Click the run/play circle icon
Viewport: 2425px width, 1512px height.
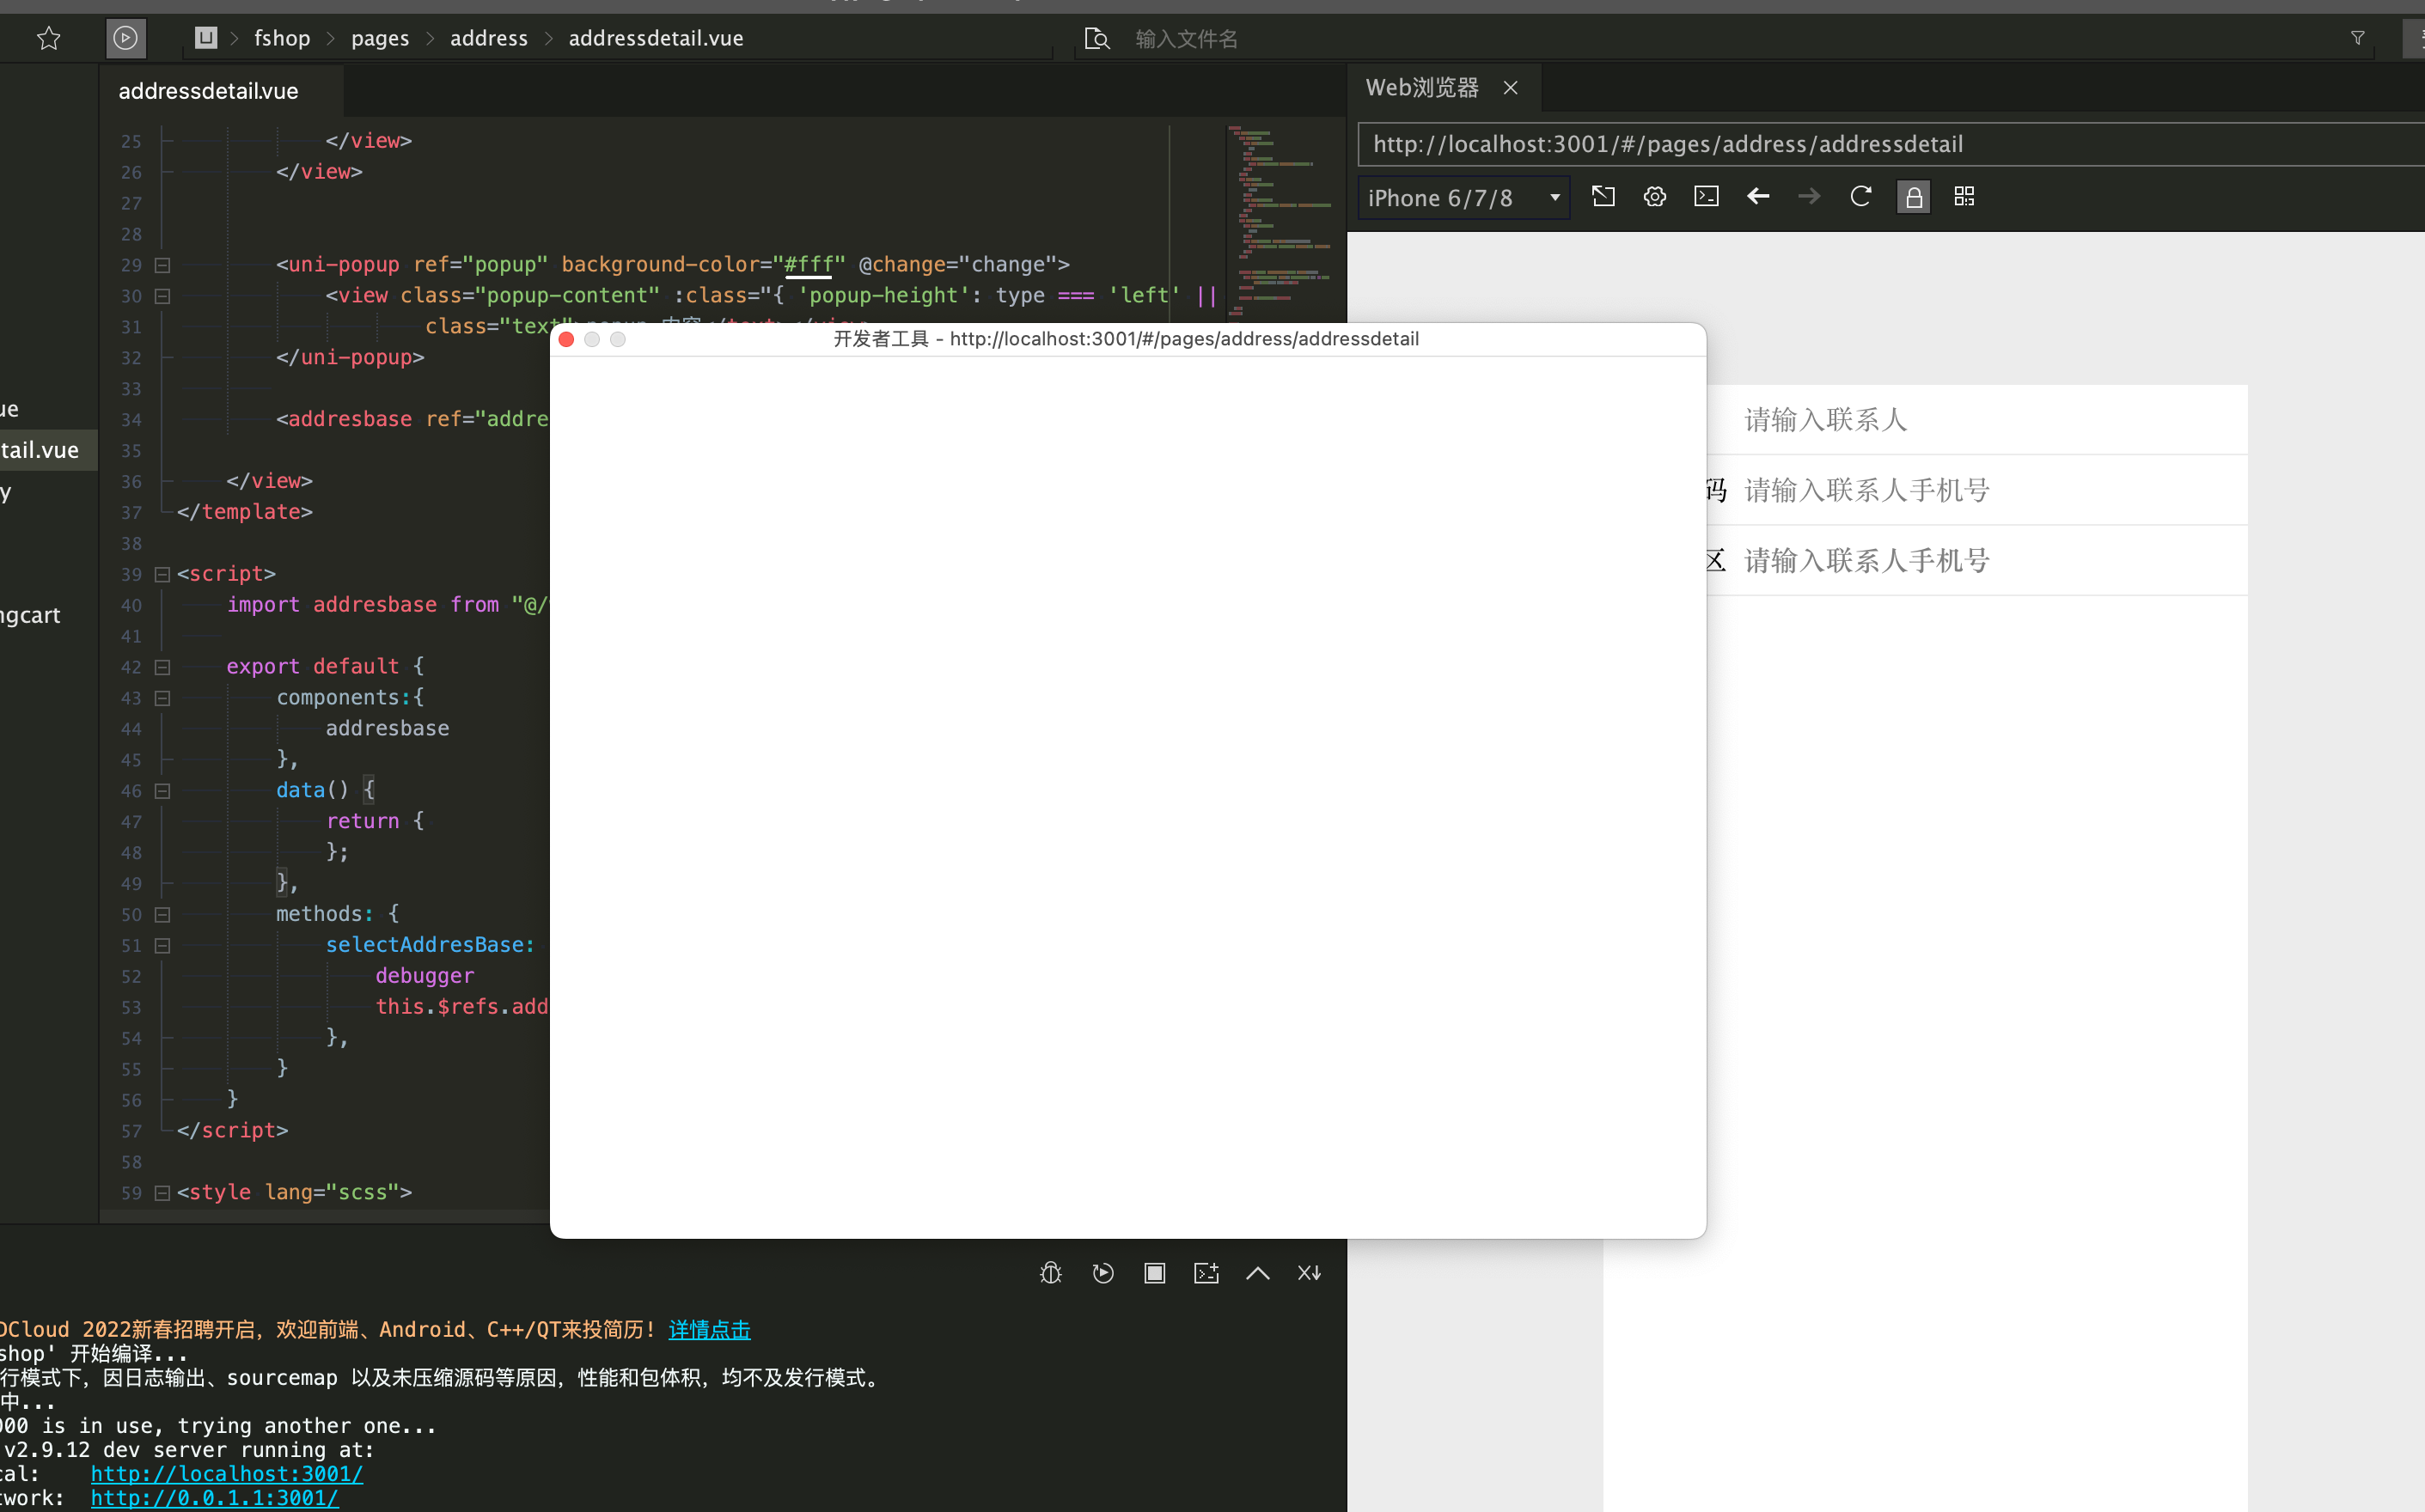point(125,38)
